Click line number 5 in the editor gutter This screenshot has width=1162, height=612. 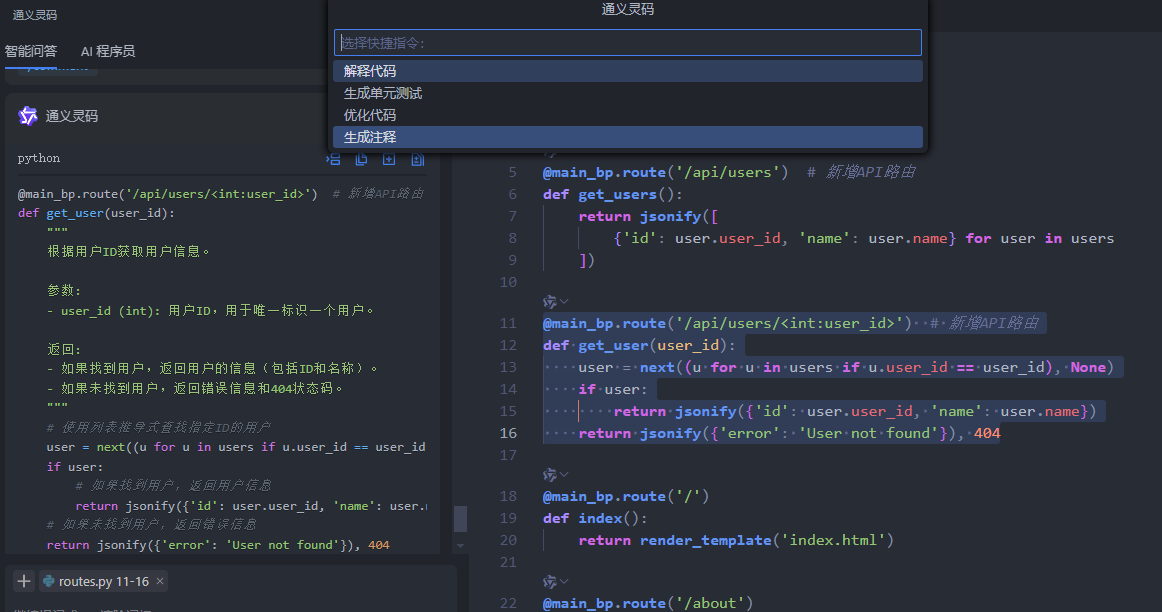pos(513,173)
